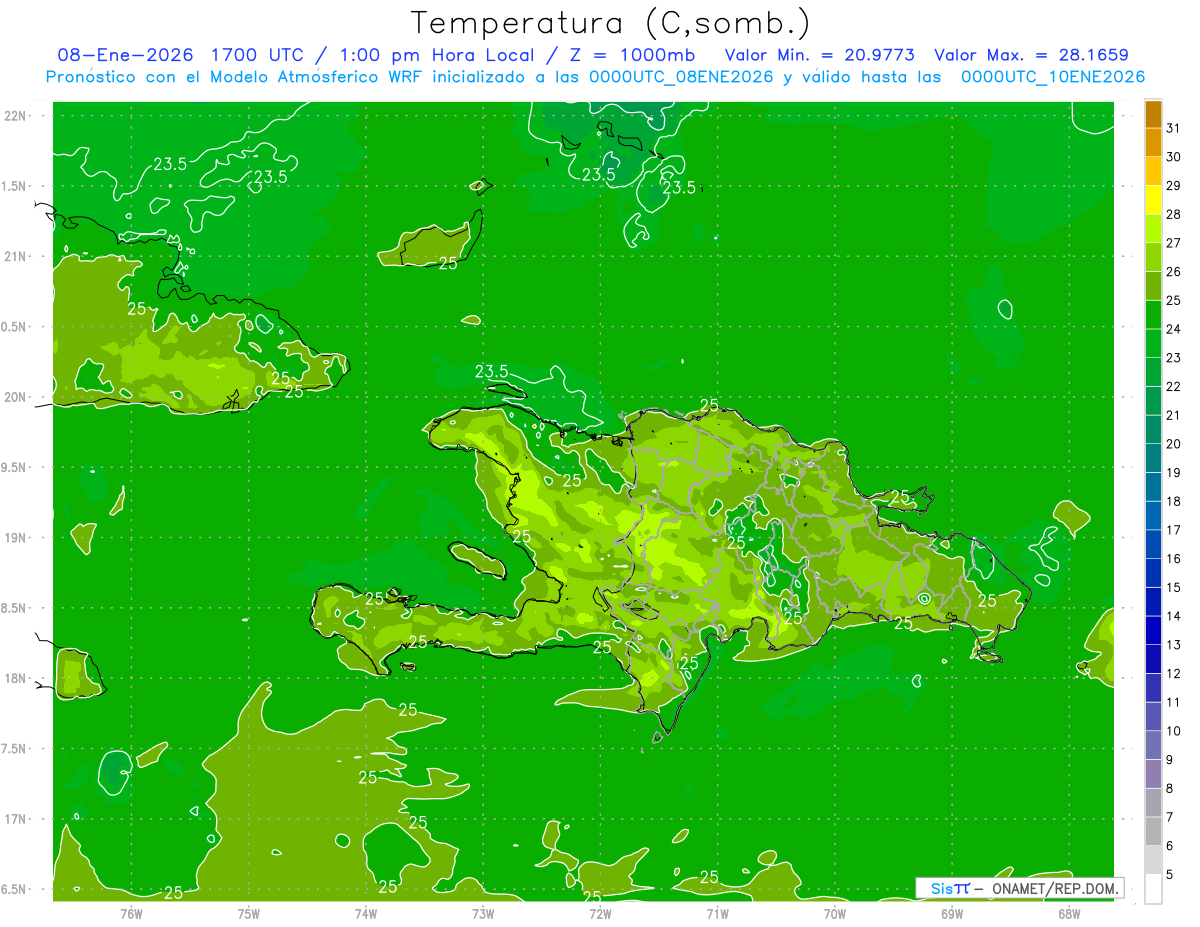Image resolution: width=1200 pixels, height=927 pixels.
Task: Click the "68W" longitude axis label
Action: point(1068,913)
